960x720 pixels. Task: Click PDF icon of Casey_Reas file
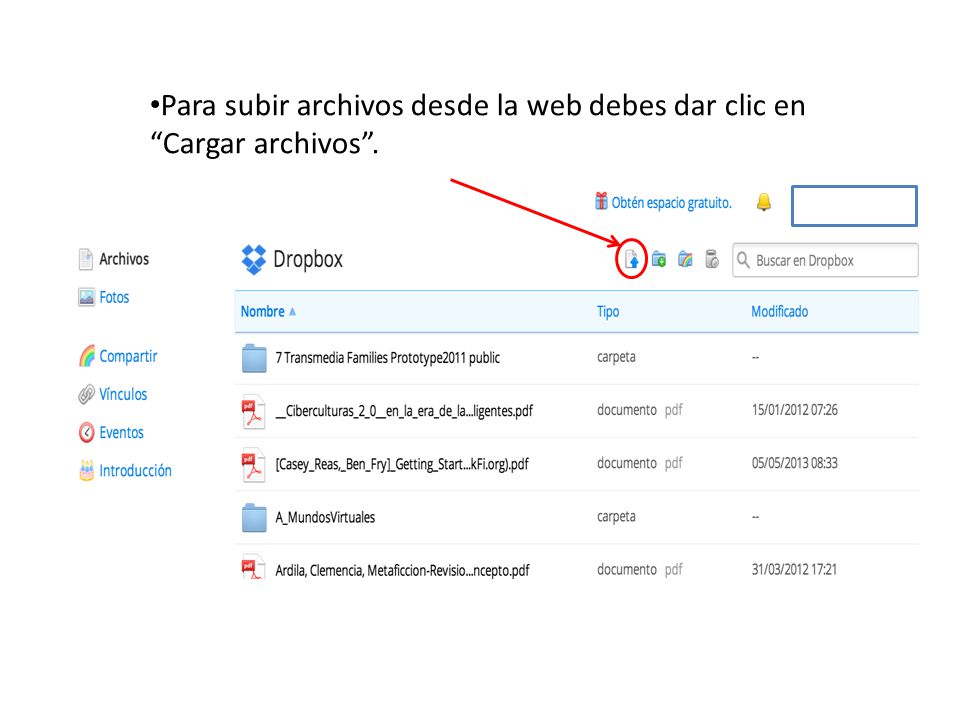pyautogui.click(x=253, y=465)
